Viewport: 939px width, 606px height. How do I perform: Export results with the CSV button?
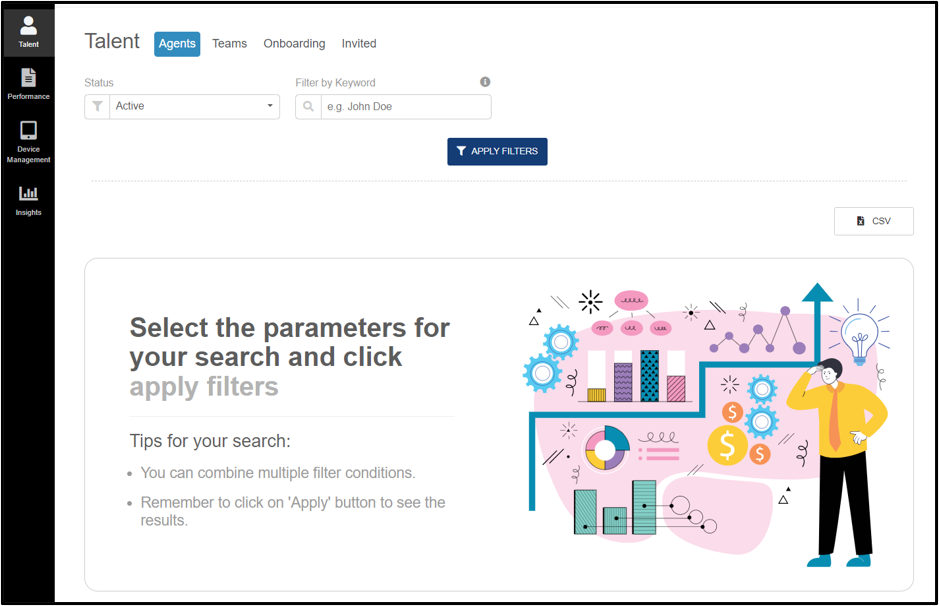point(874,221)
